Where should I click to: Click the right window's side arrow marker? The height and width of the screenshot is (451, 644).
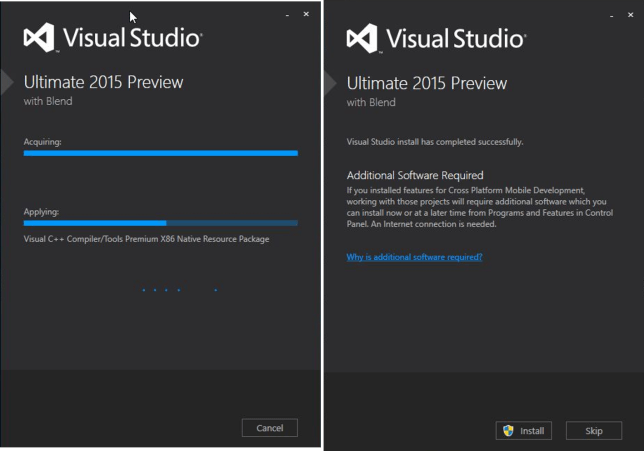330,83
